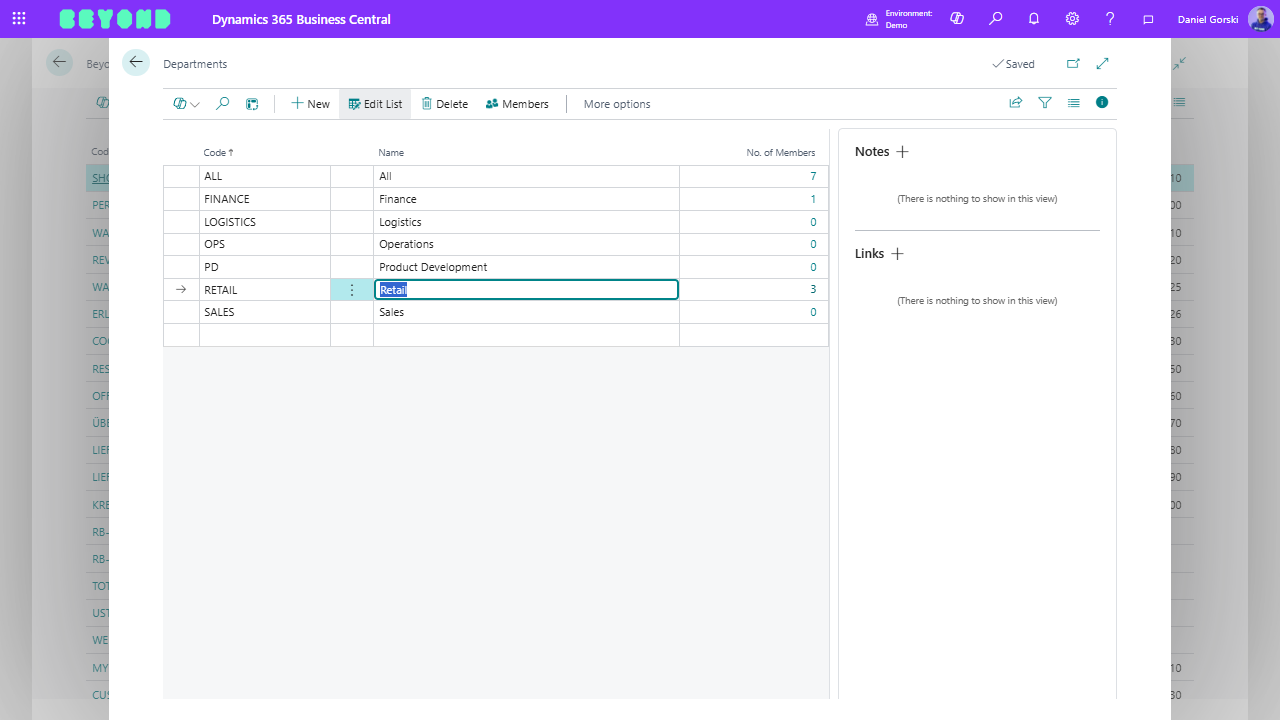Click Delete in the toolbar
Viewport: 1280px width, 720px height.
445,104
